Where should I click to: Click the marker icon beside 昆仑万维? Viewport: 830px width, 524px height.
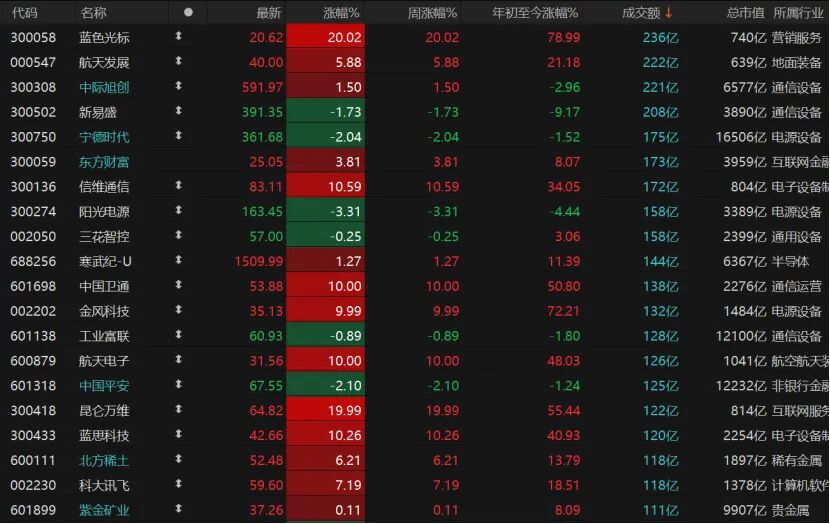click(179, 410)
